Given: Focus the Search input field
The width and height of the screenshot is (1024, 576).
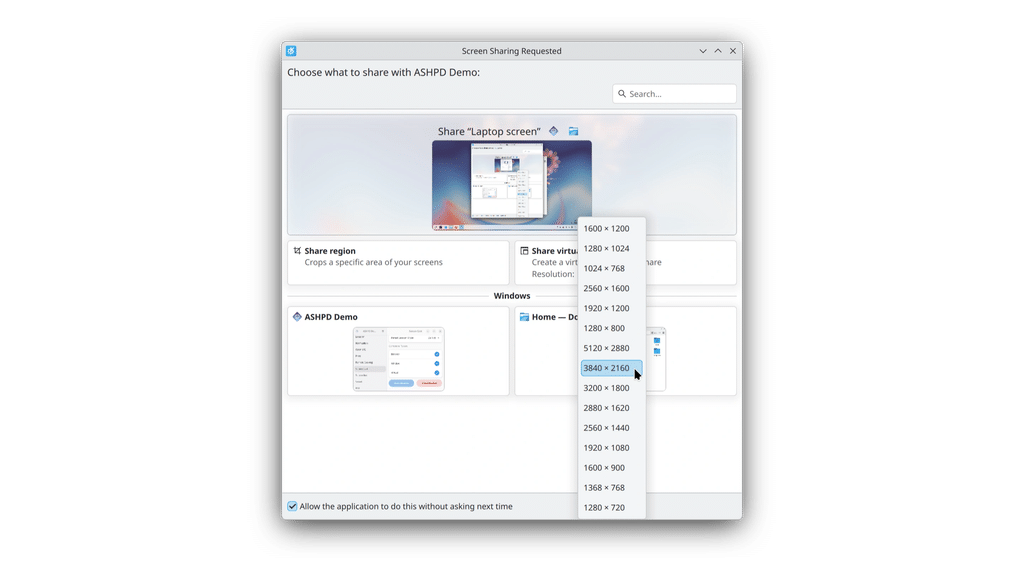Looking at the screenshot, I should coord(674,94).
